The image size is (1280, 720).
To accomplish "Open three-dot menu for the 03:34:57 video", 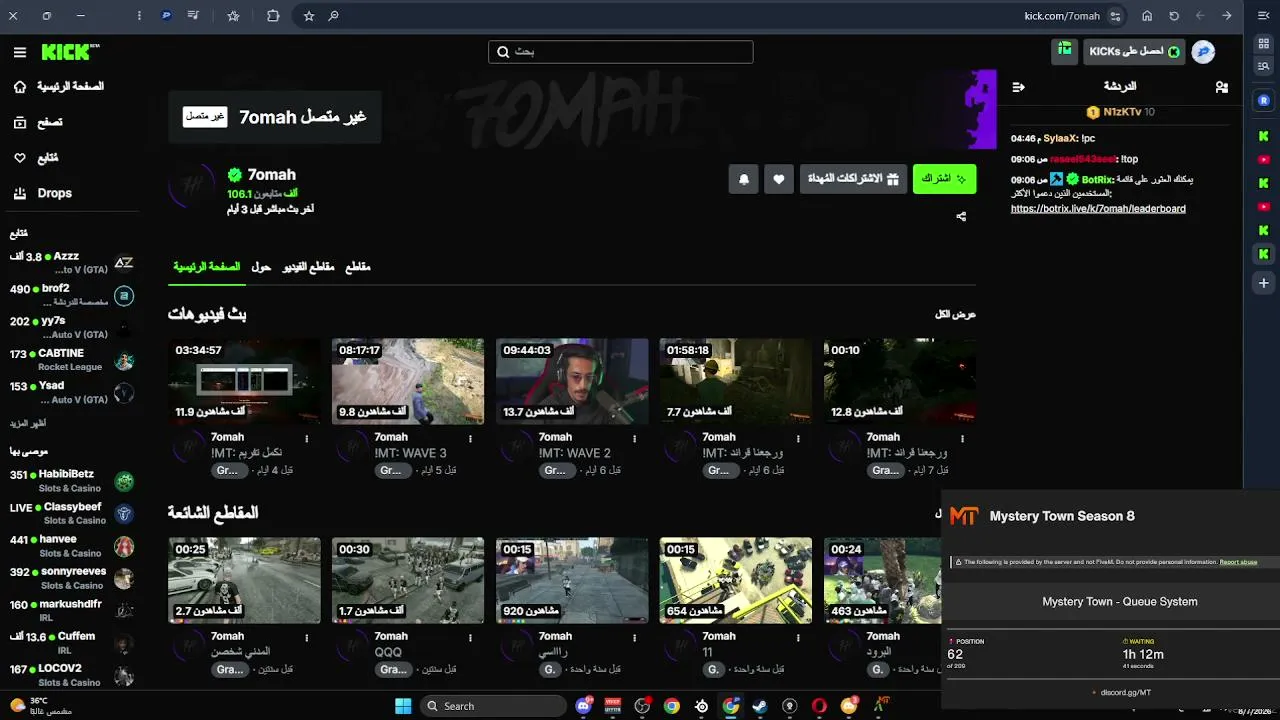I will tap(306, 438).
